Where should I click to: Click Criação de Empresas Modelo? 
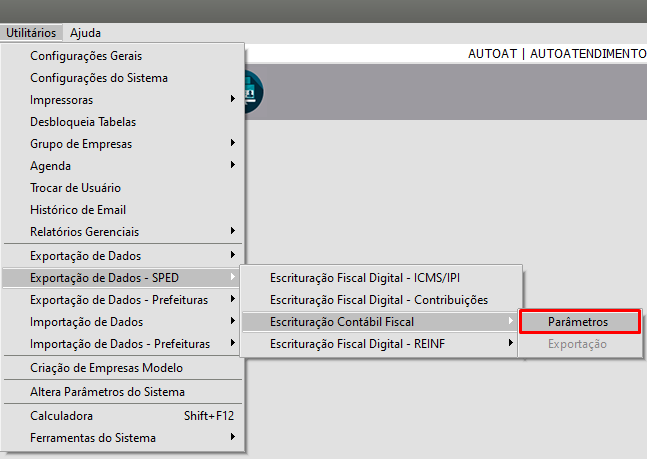pos(106,368)
